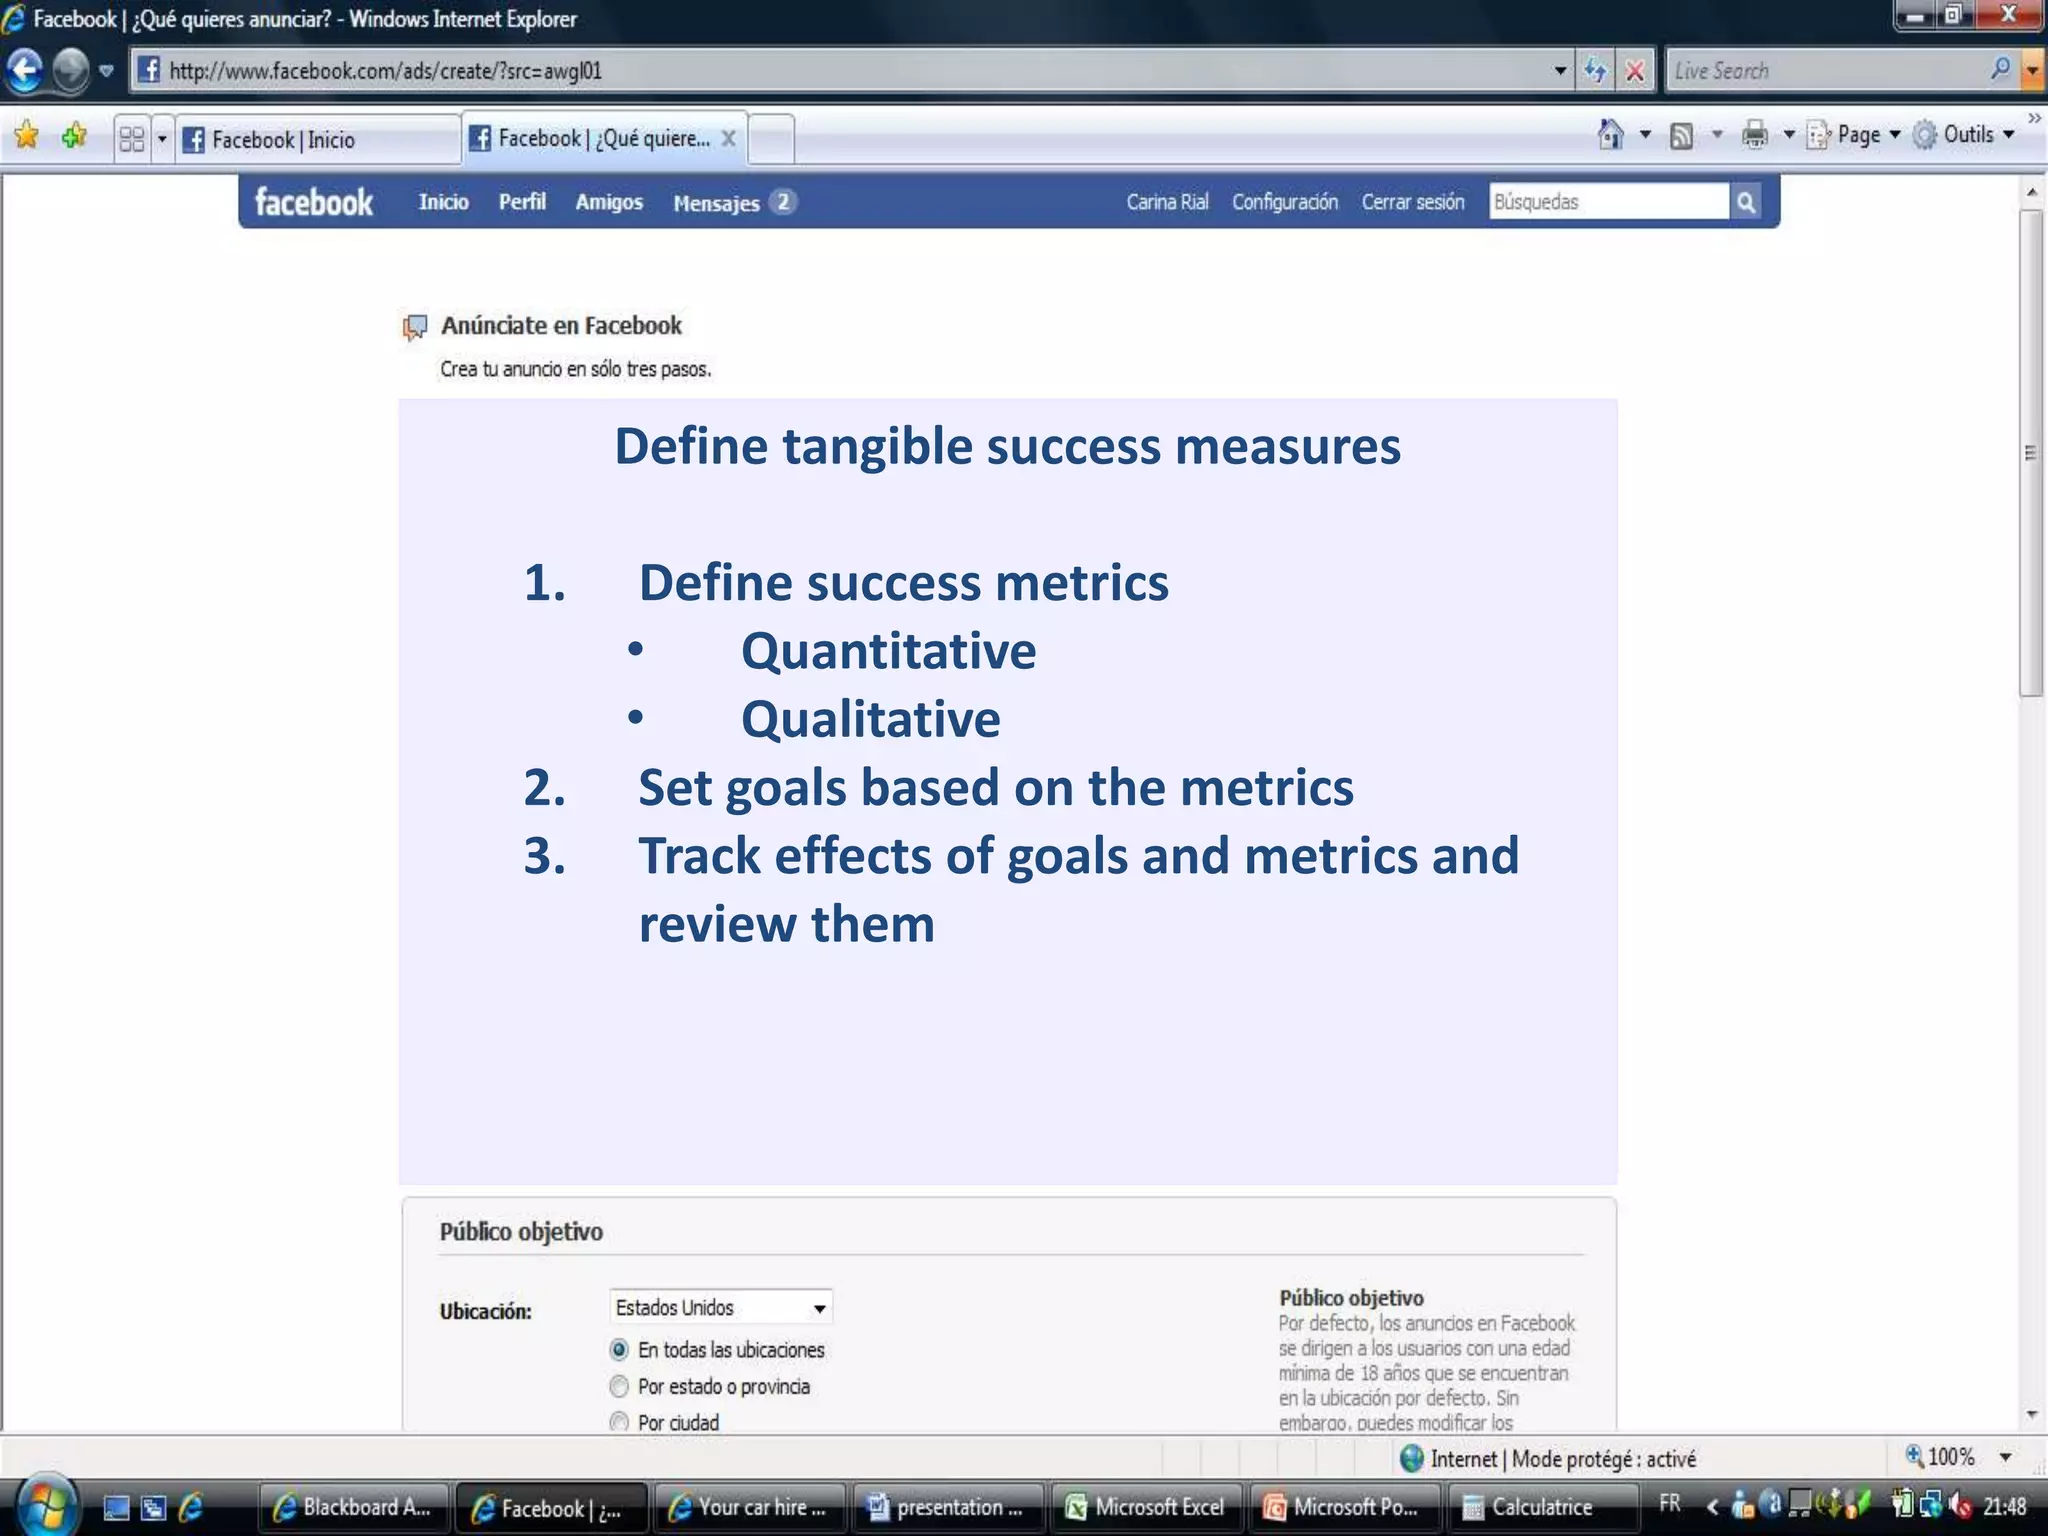
Task: Click the facebook logo
Action: tap(313, 202)
